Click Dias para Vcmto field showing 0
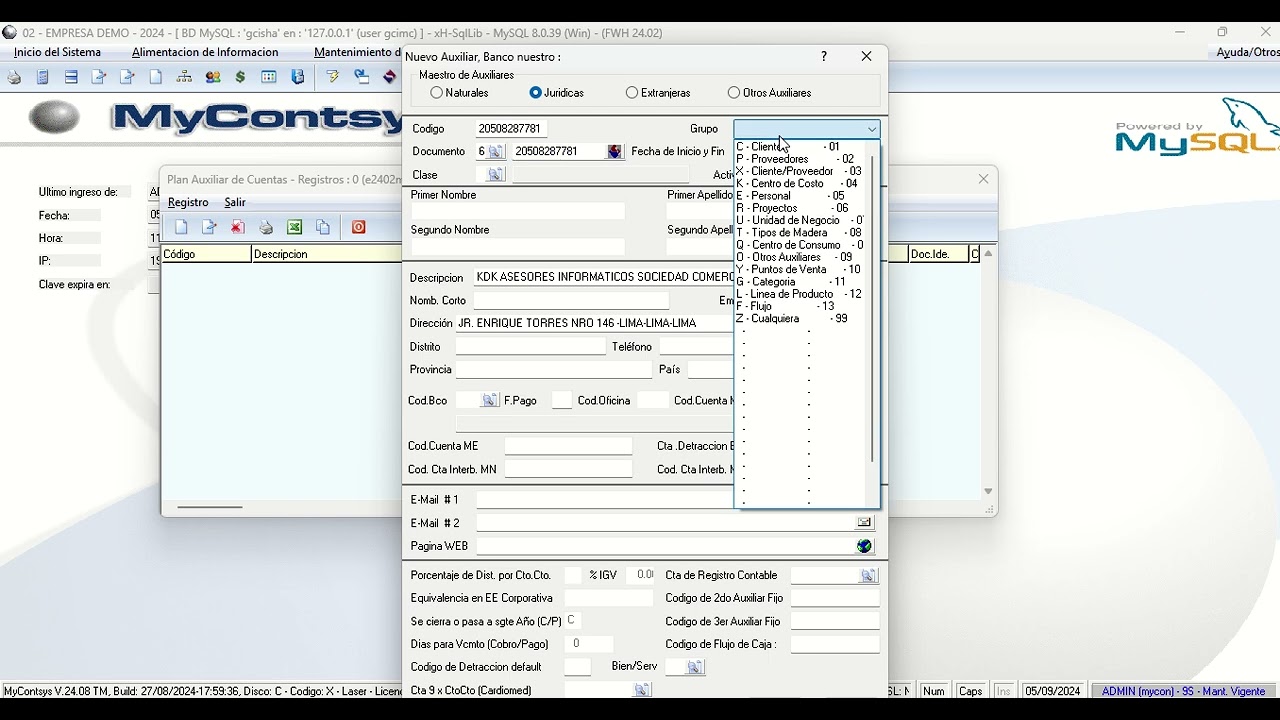Viewport: 1280px width, 720px height. point(589,644)
